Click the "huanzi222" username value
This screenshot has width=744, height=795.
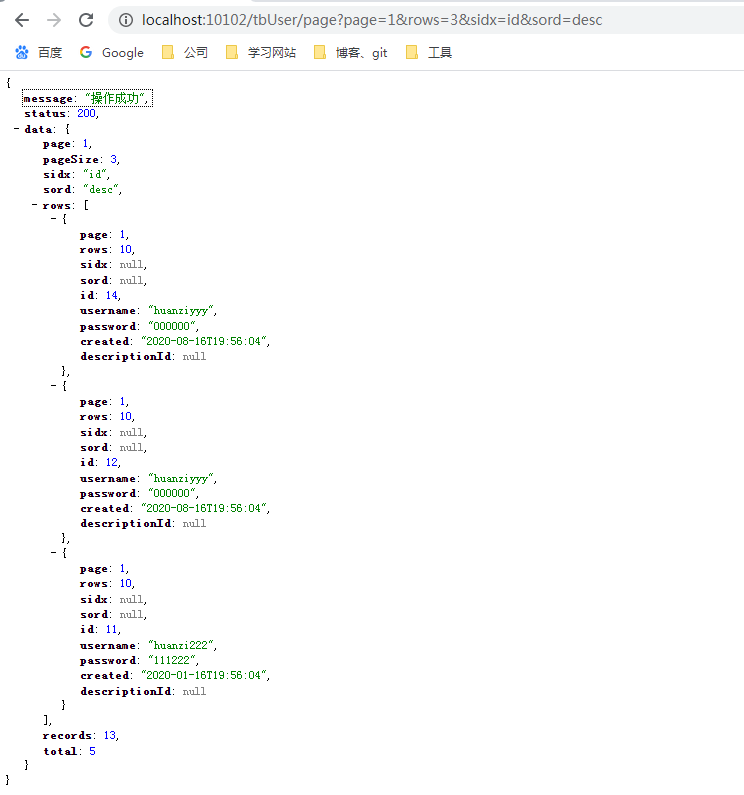[x=182, y=645]
